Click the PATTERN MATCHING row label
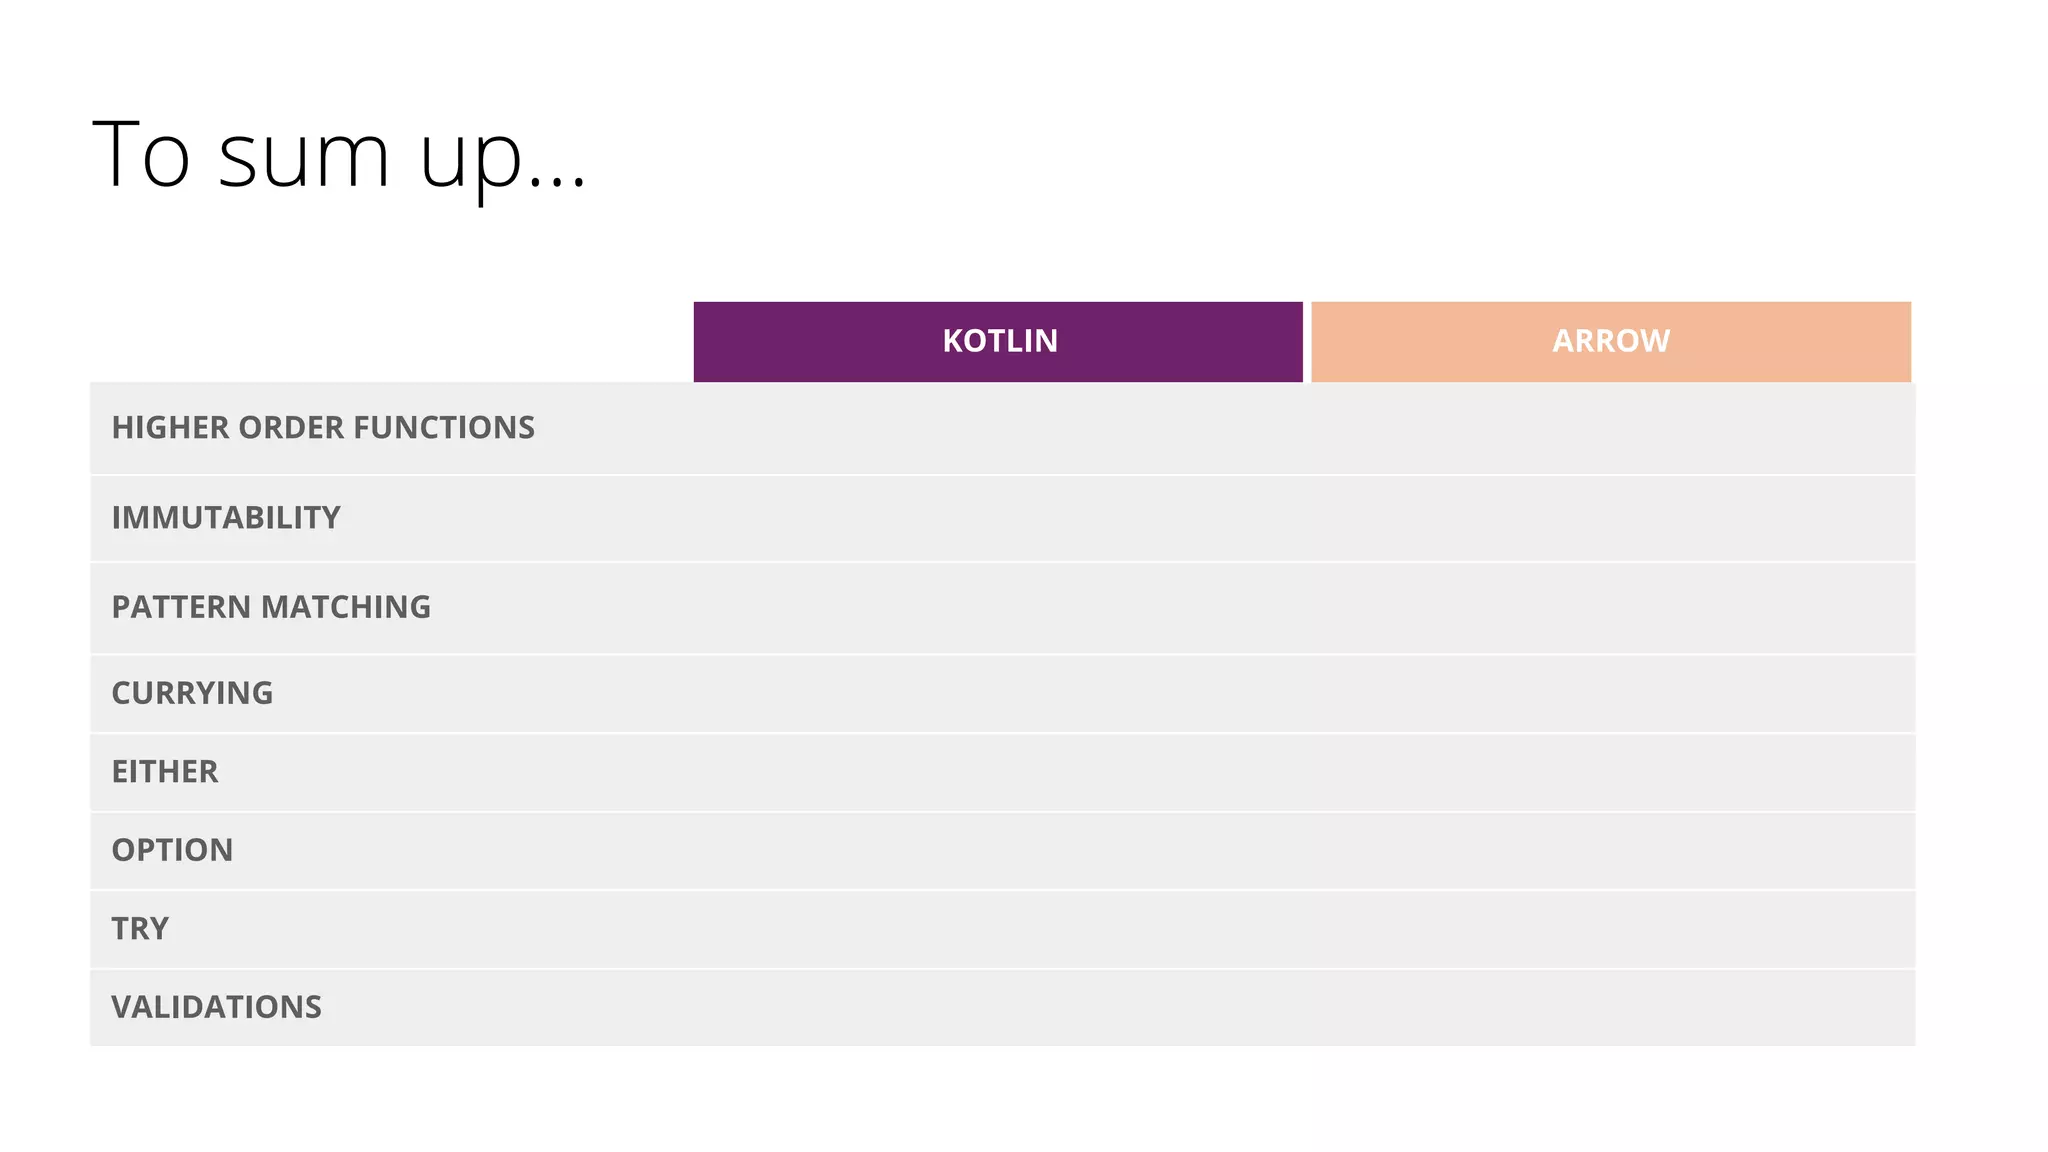2048x1152 pixels. pos(271,607)
